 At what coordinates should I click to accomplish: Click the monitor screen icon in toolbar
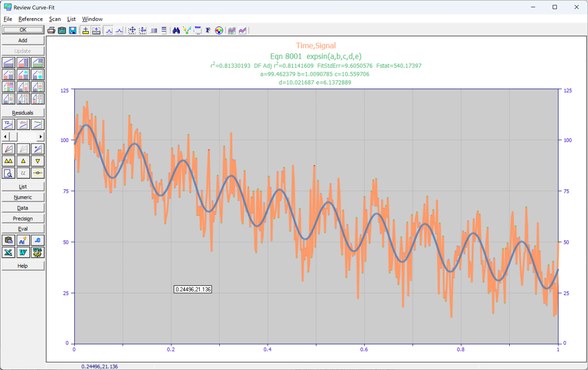198,30
